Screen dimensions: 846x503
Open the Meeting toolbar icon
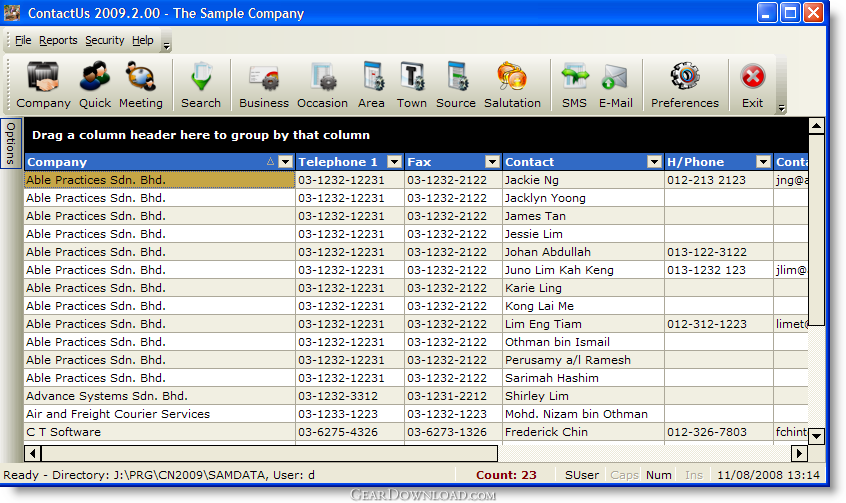[x=141, y=85]
